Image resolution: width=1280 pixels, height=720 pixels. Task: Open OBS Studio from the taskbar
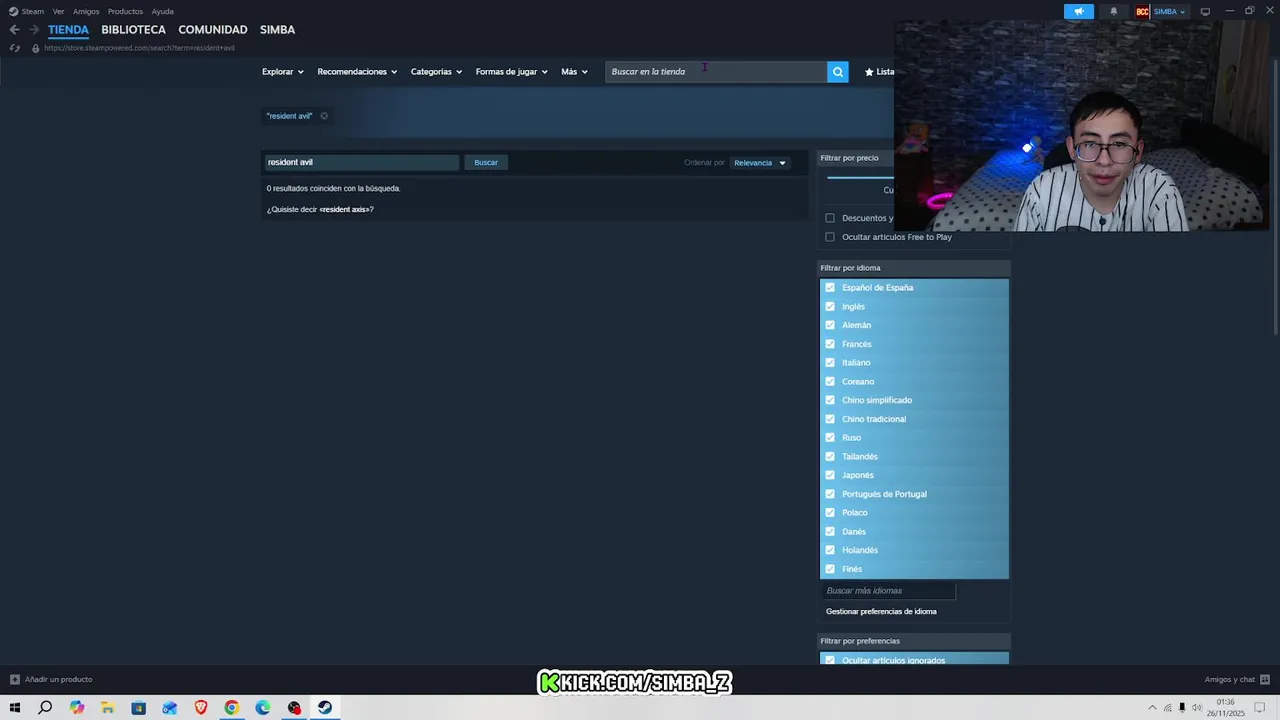click(x=294, y=708)
